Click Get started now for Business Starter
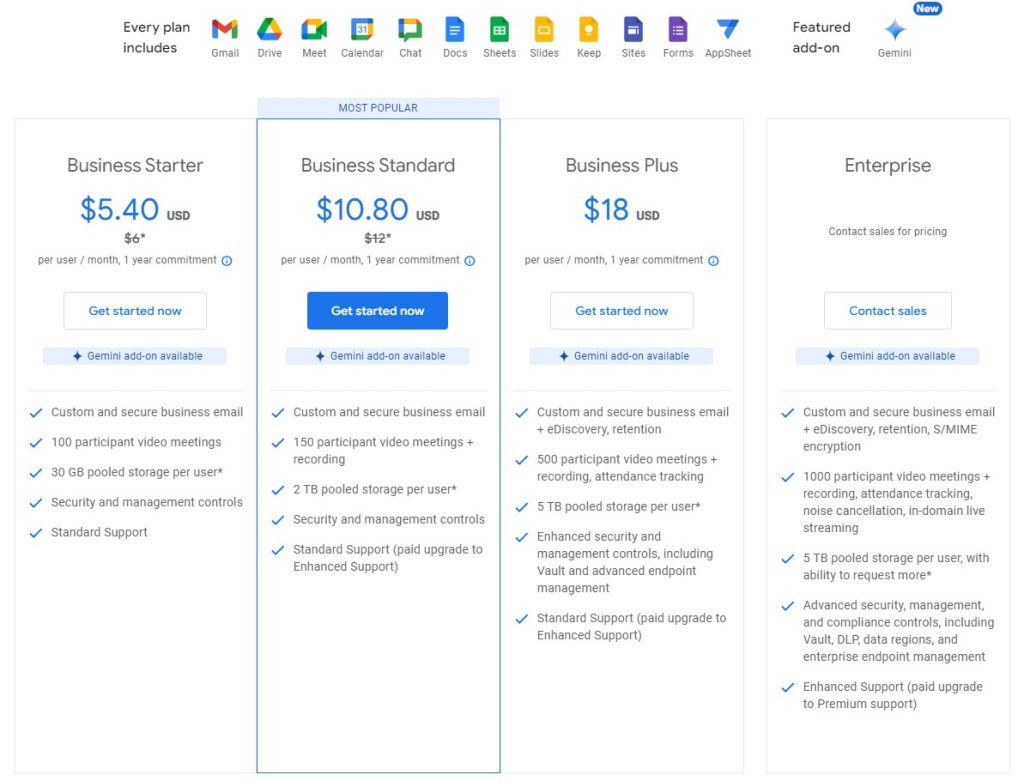The height and width of the screenshot is (781, 1024). pos(134,310)
